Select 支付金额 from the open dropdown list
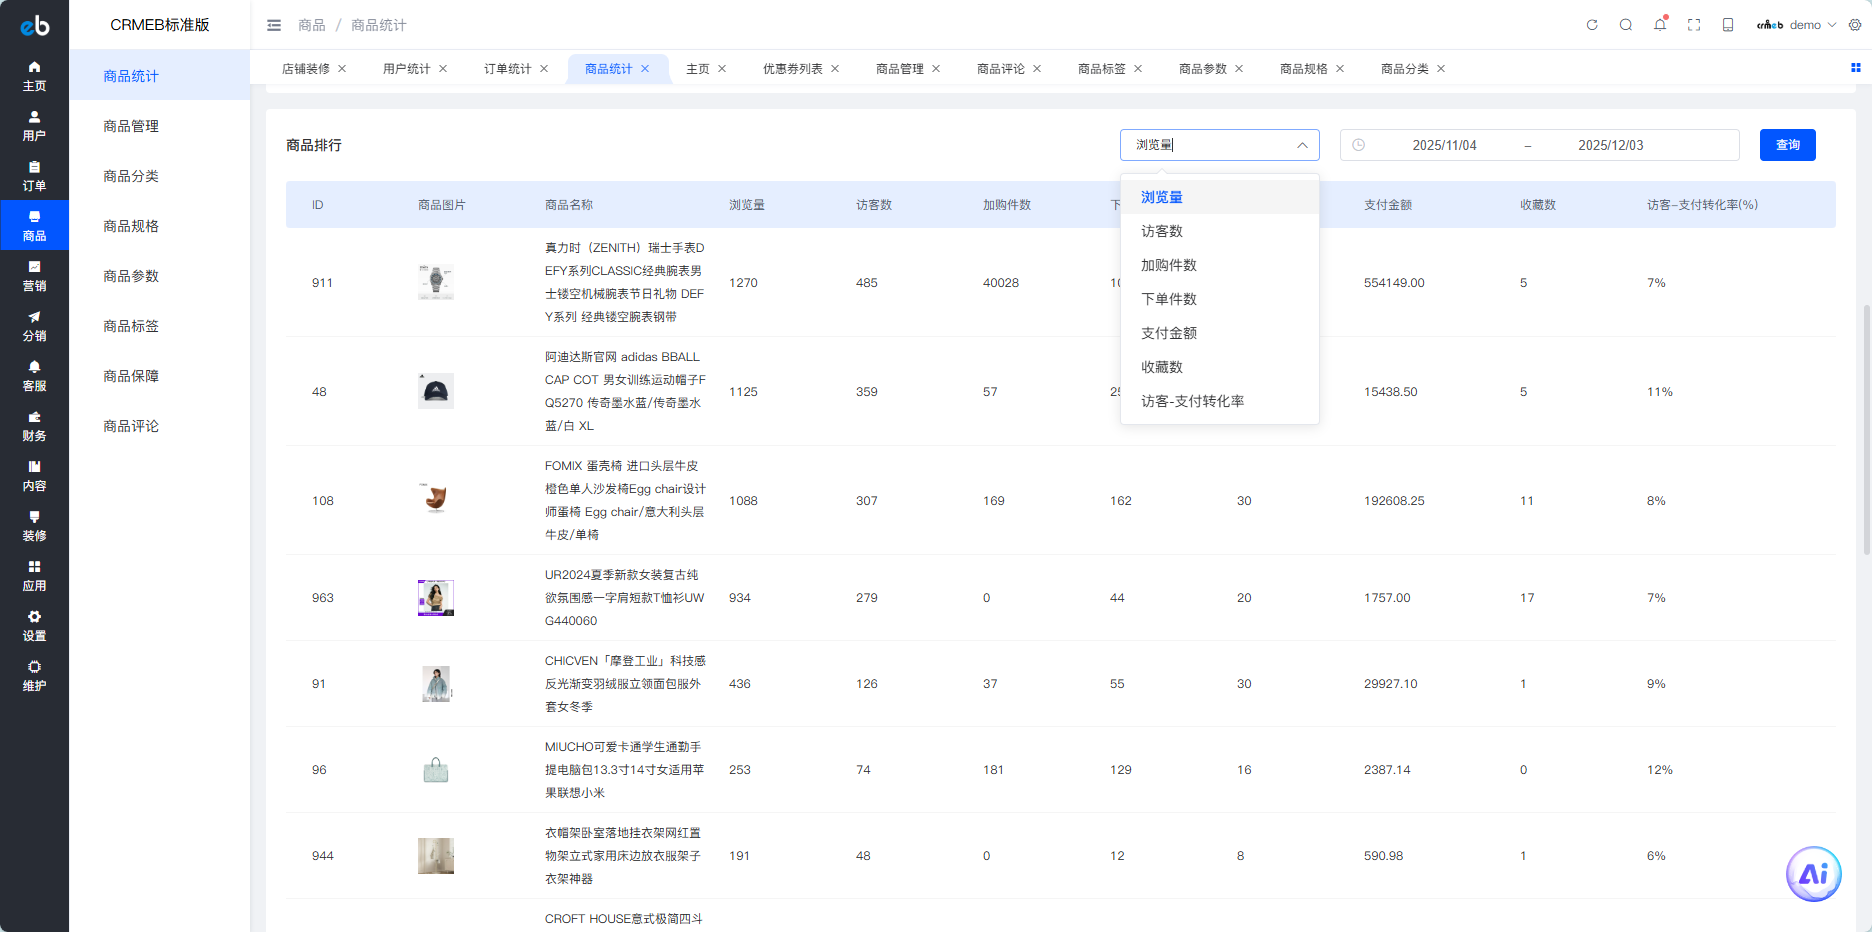Viewport: 1872px width, 932px height. tap(1167, 332)
